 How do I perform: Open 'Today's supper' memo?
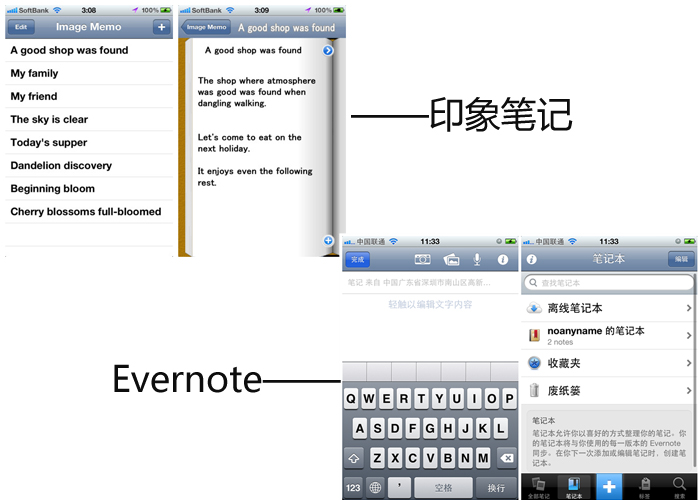coord(89,142)
